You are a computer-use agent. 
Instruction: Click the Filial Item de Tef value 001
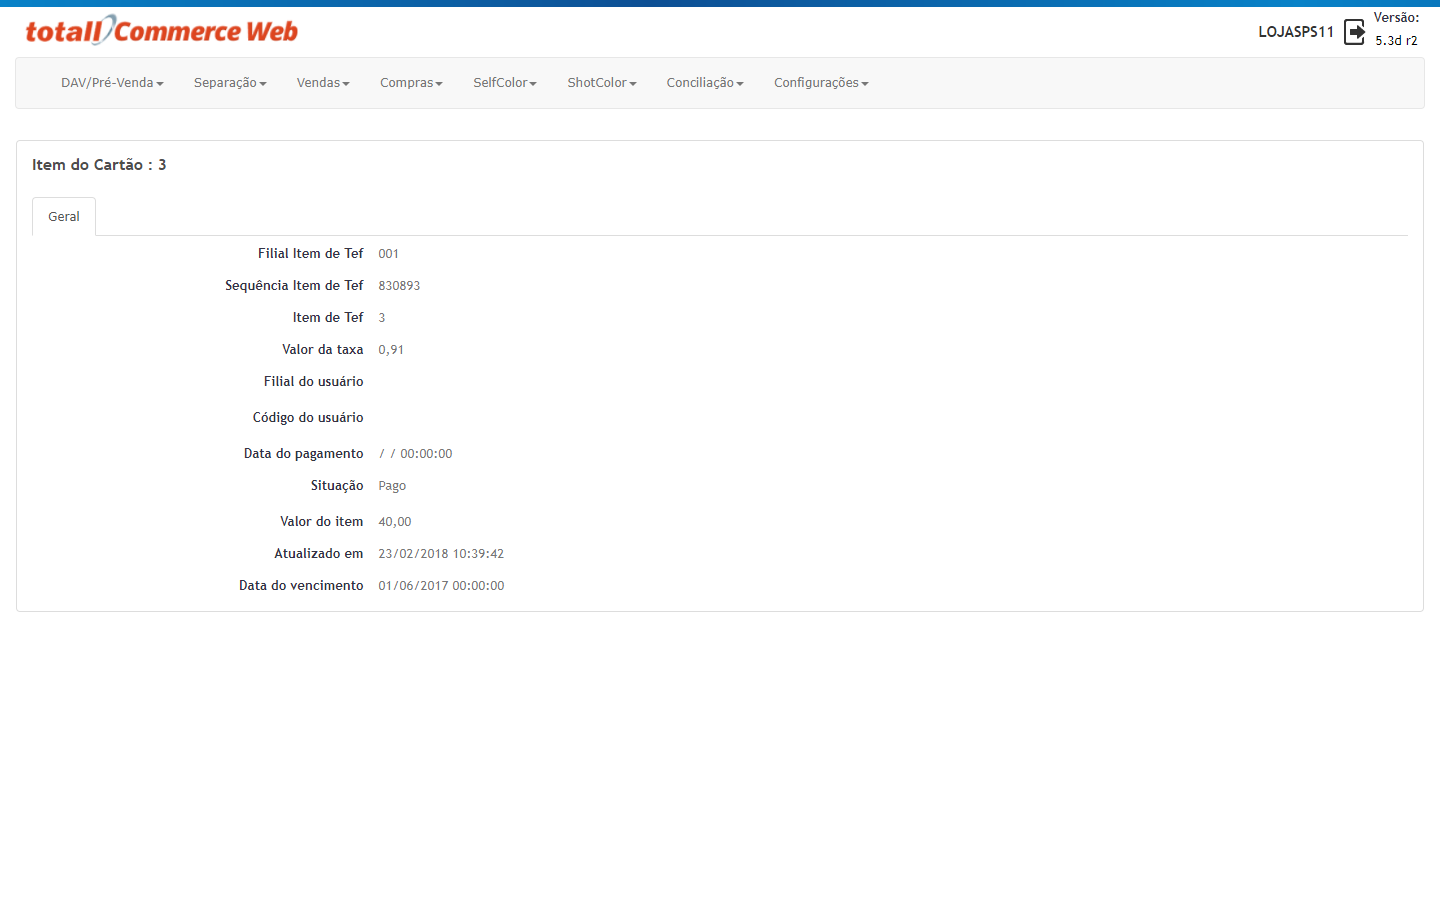click(388, 254)
